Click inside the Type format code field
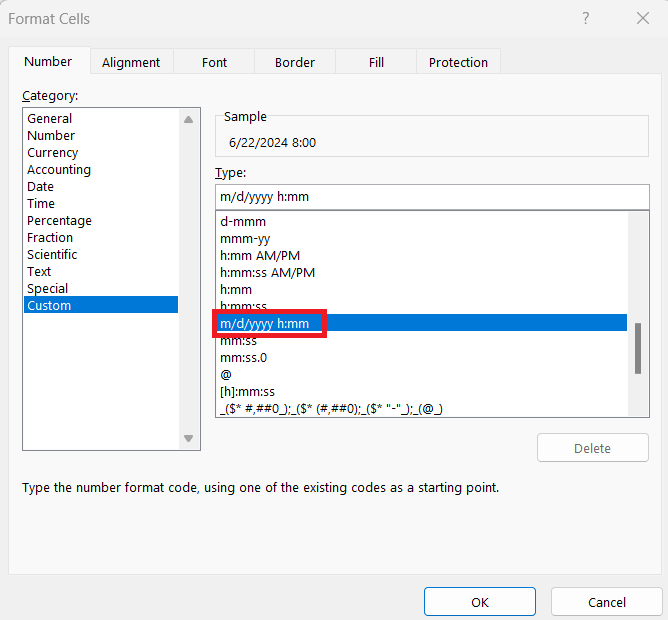Screen dimensions: 668x620 432,197
